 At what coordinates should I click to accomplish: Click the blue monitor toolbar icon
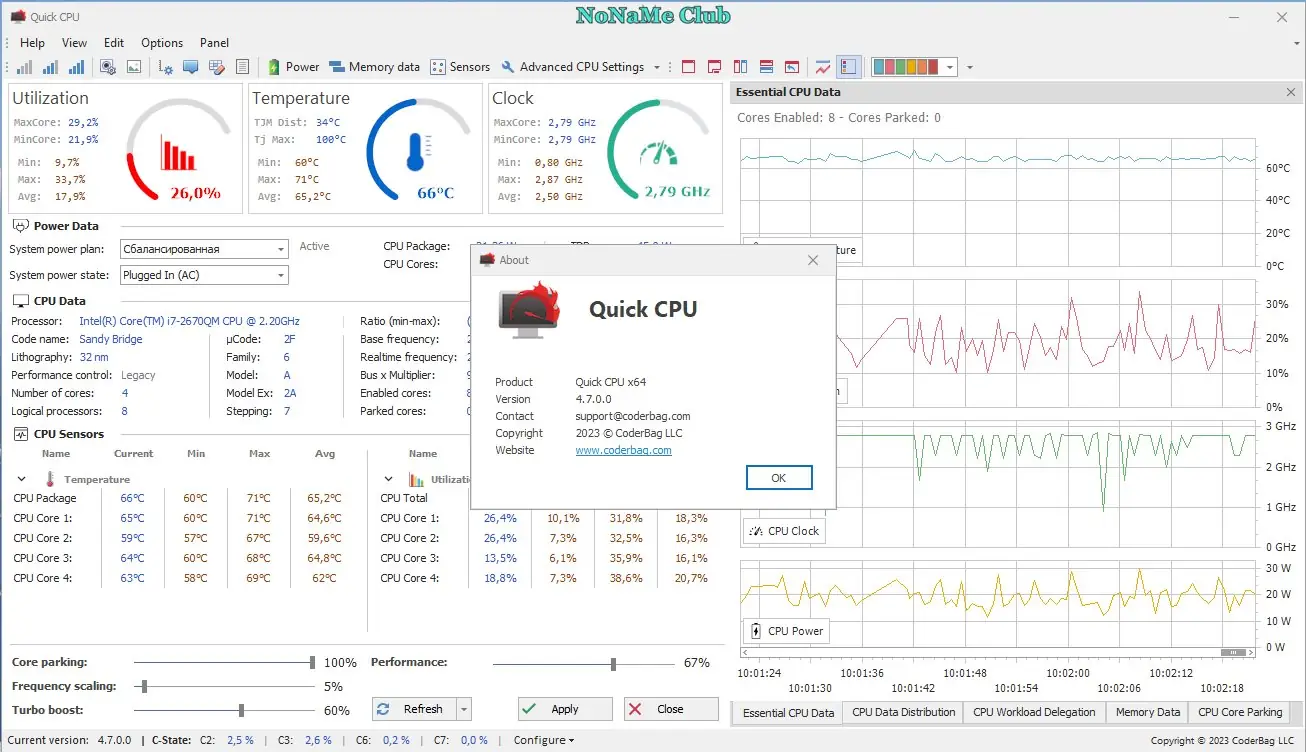(x=190, y=67)
